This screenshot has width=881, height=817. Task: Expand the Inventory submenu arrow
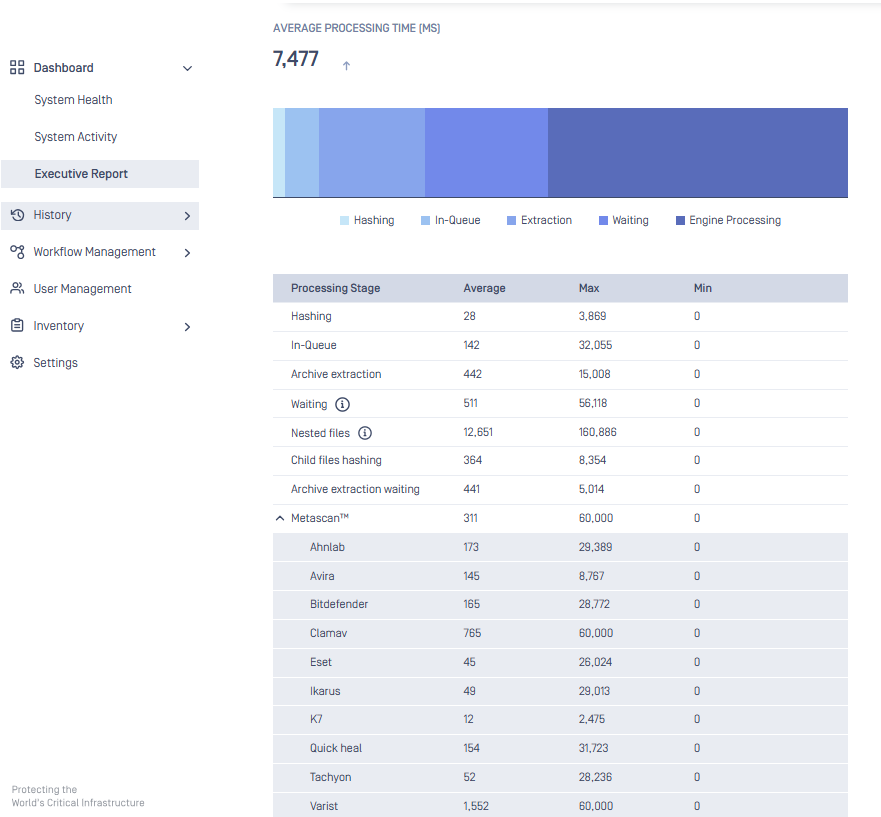(x=187, y=327)
